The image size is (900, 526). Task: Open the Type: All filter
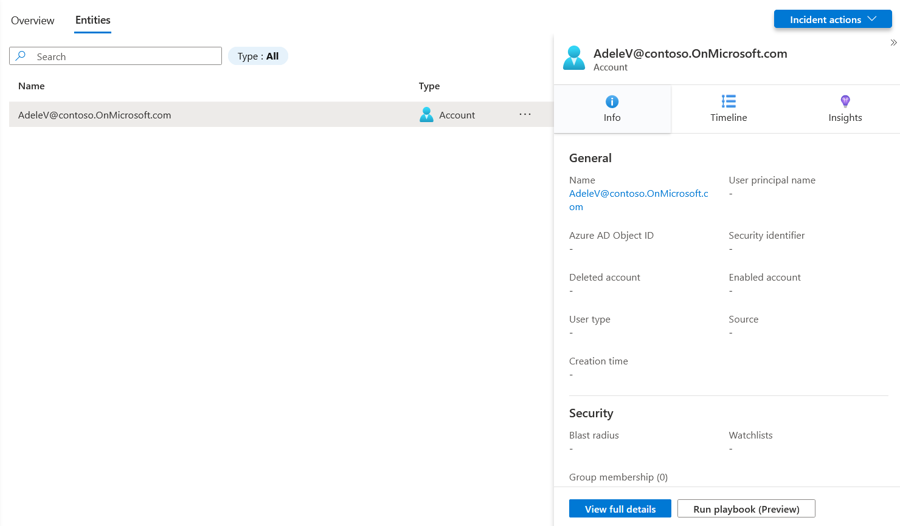coord(258,56)
